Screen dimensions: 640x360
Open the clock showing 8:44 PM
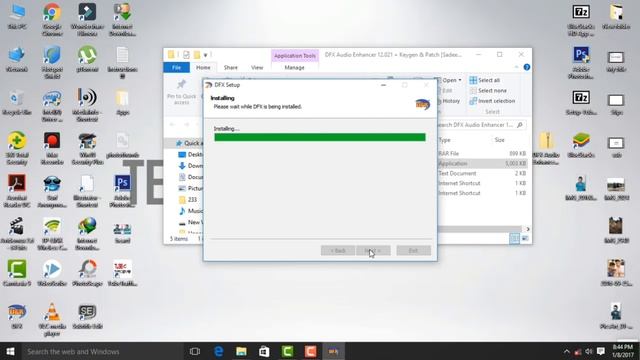(623, 351)
